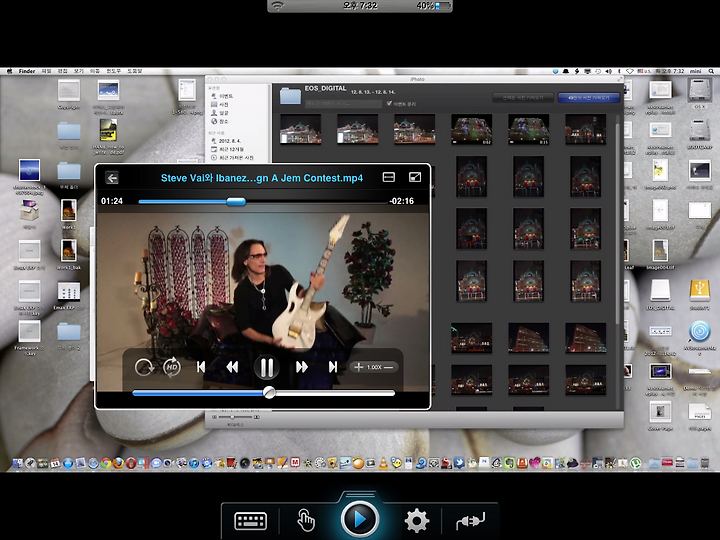
Task: Open the Finder menu in the Mac menu bar
Action: (27, 71)
